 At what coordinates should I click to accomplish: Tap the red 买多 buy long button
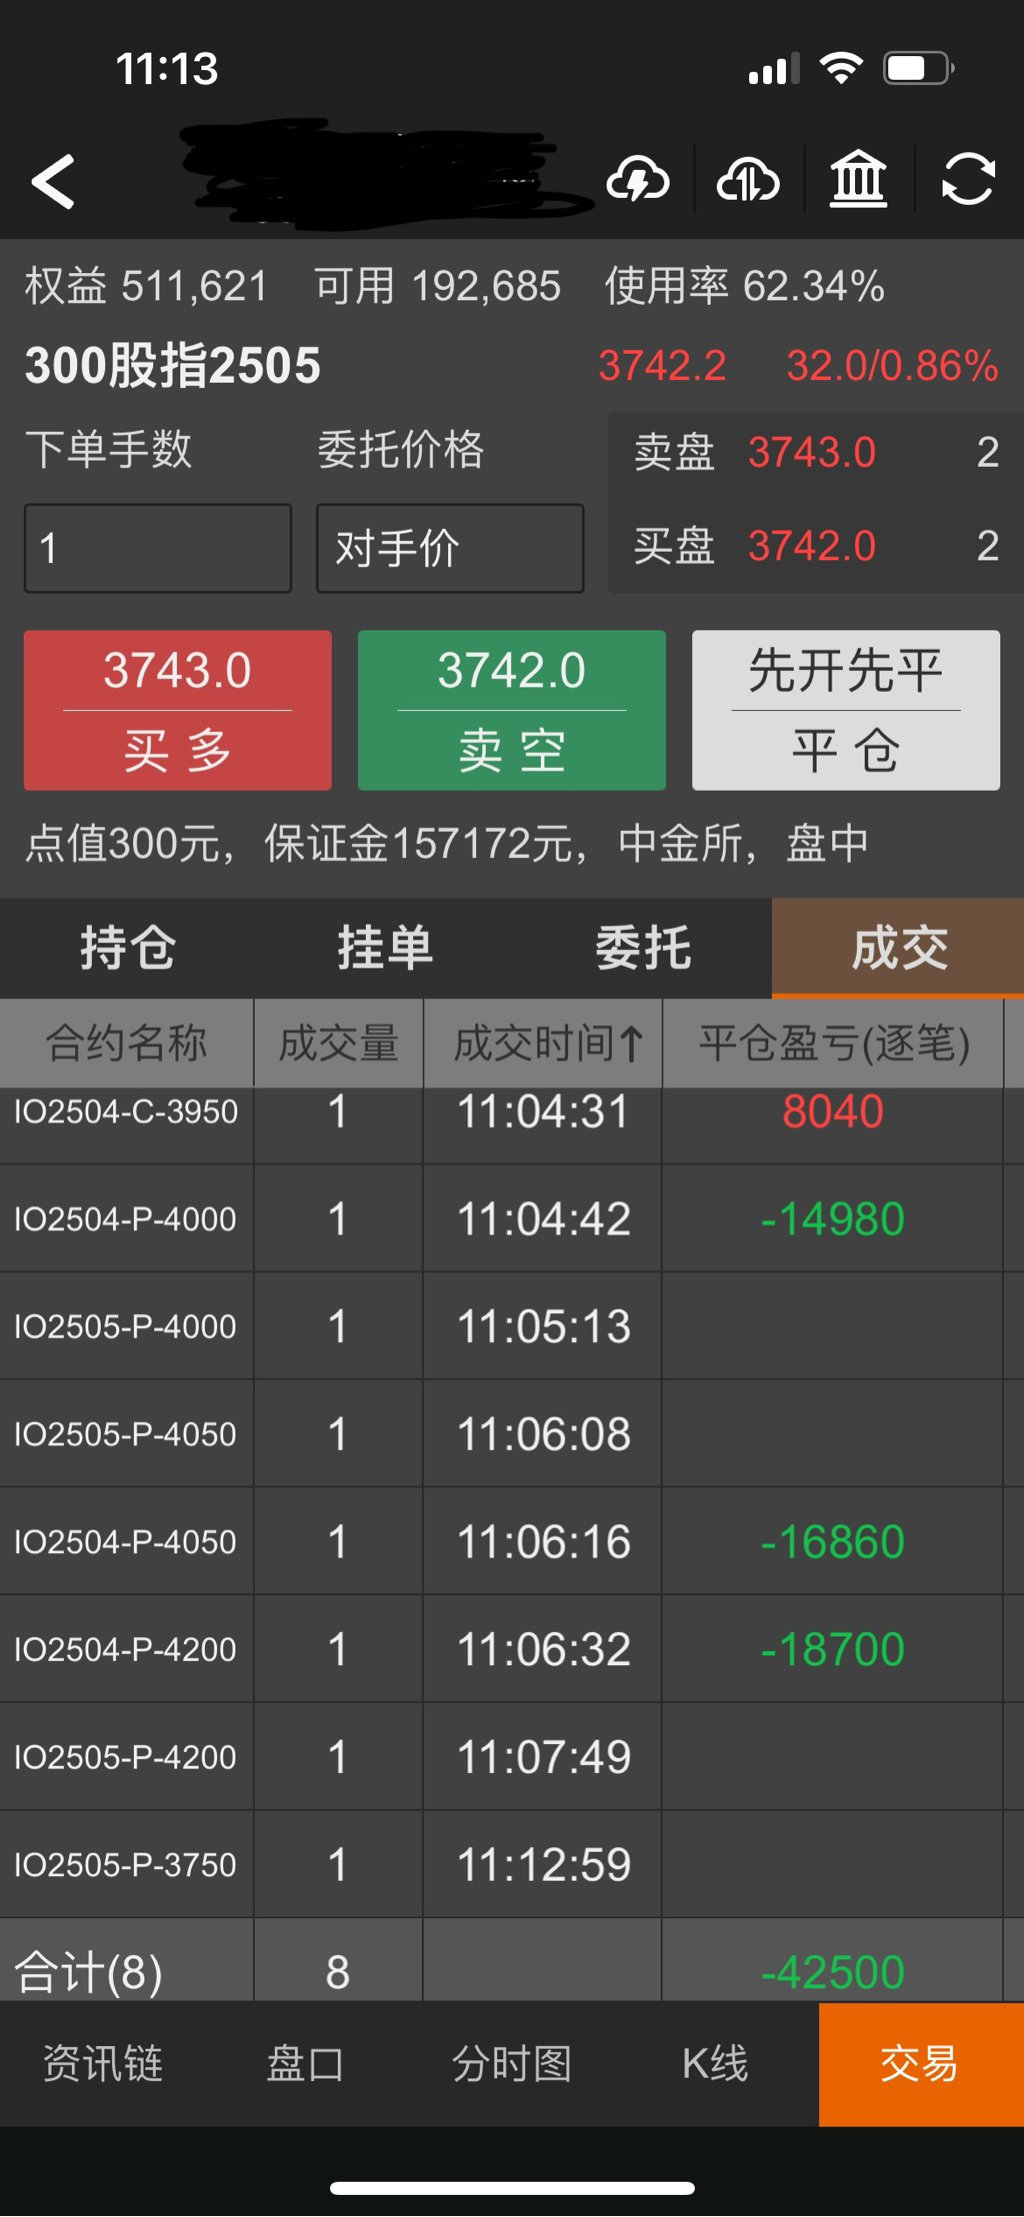(178, 710)
